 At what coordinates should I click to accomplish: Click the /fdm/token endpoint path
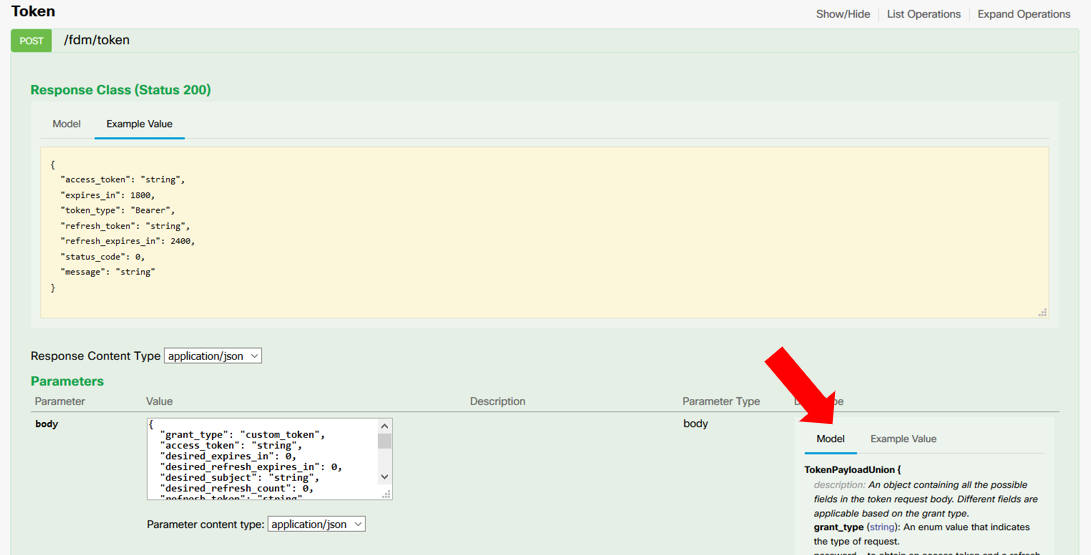pyautogui.click(x=96, y=41)
